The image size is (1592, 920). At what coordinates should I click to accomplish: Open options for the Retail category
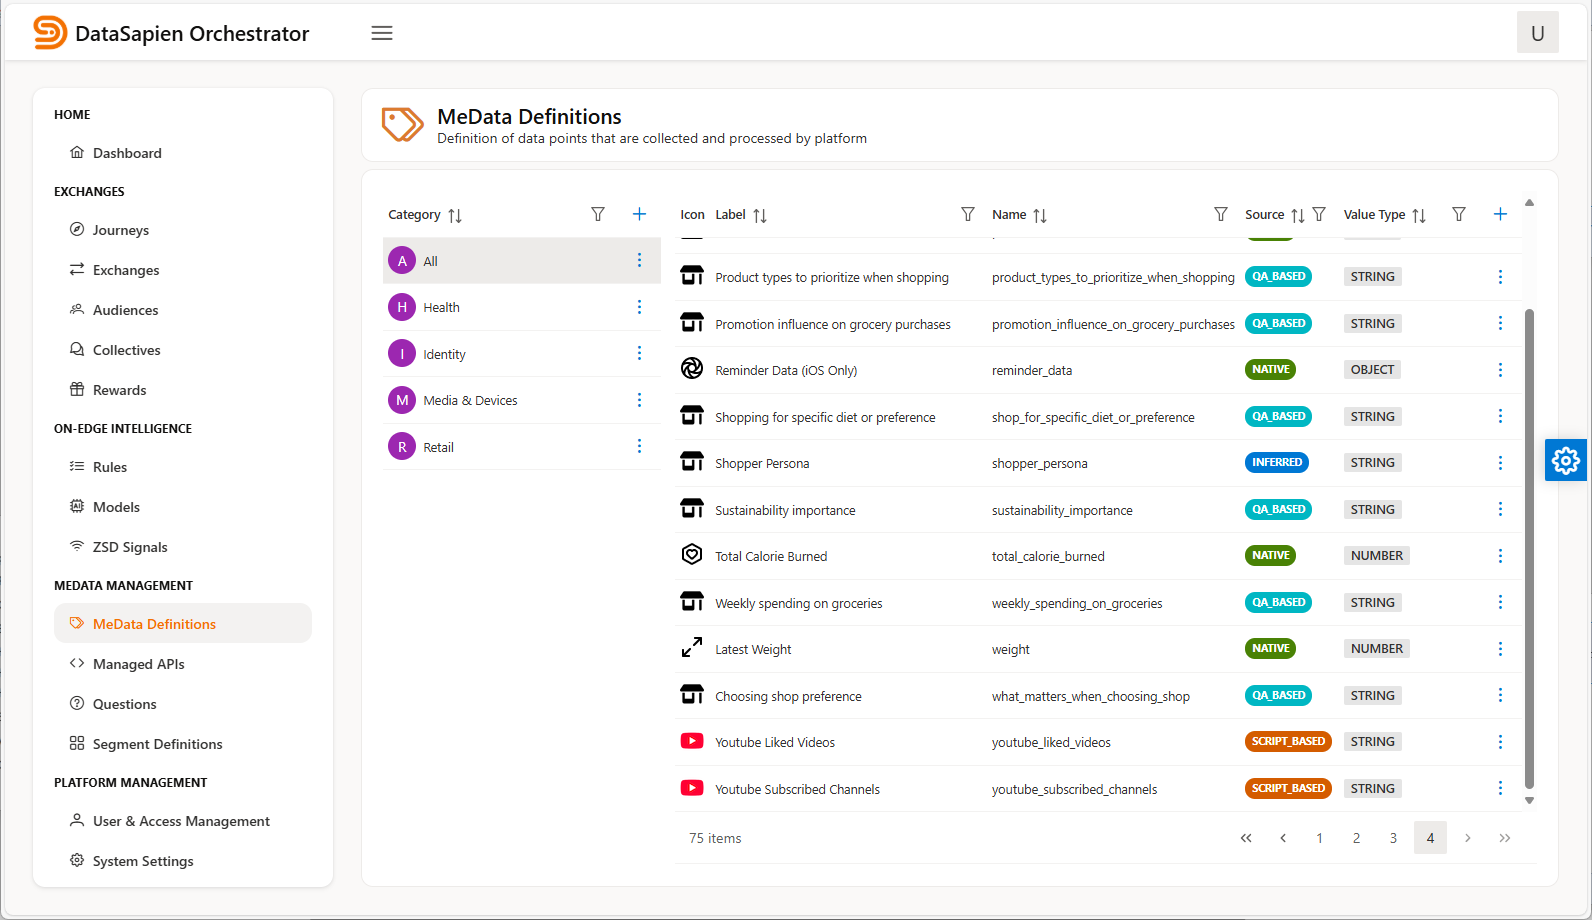(x=640, y=446)
